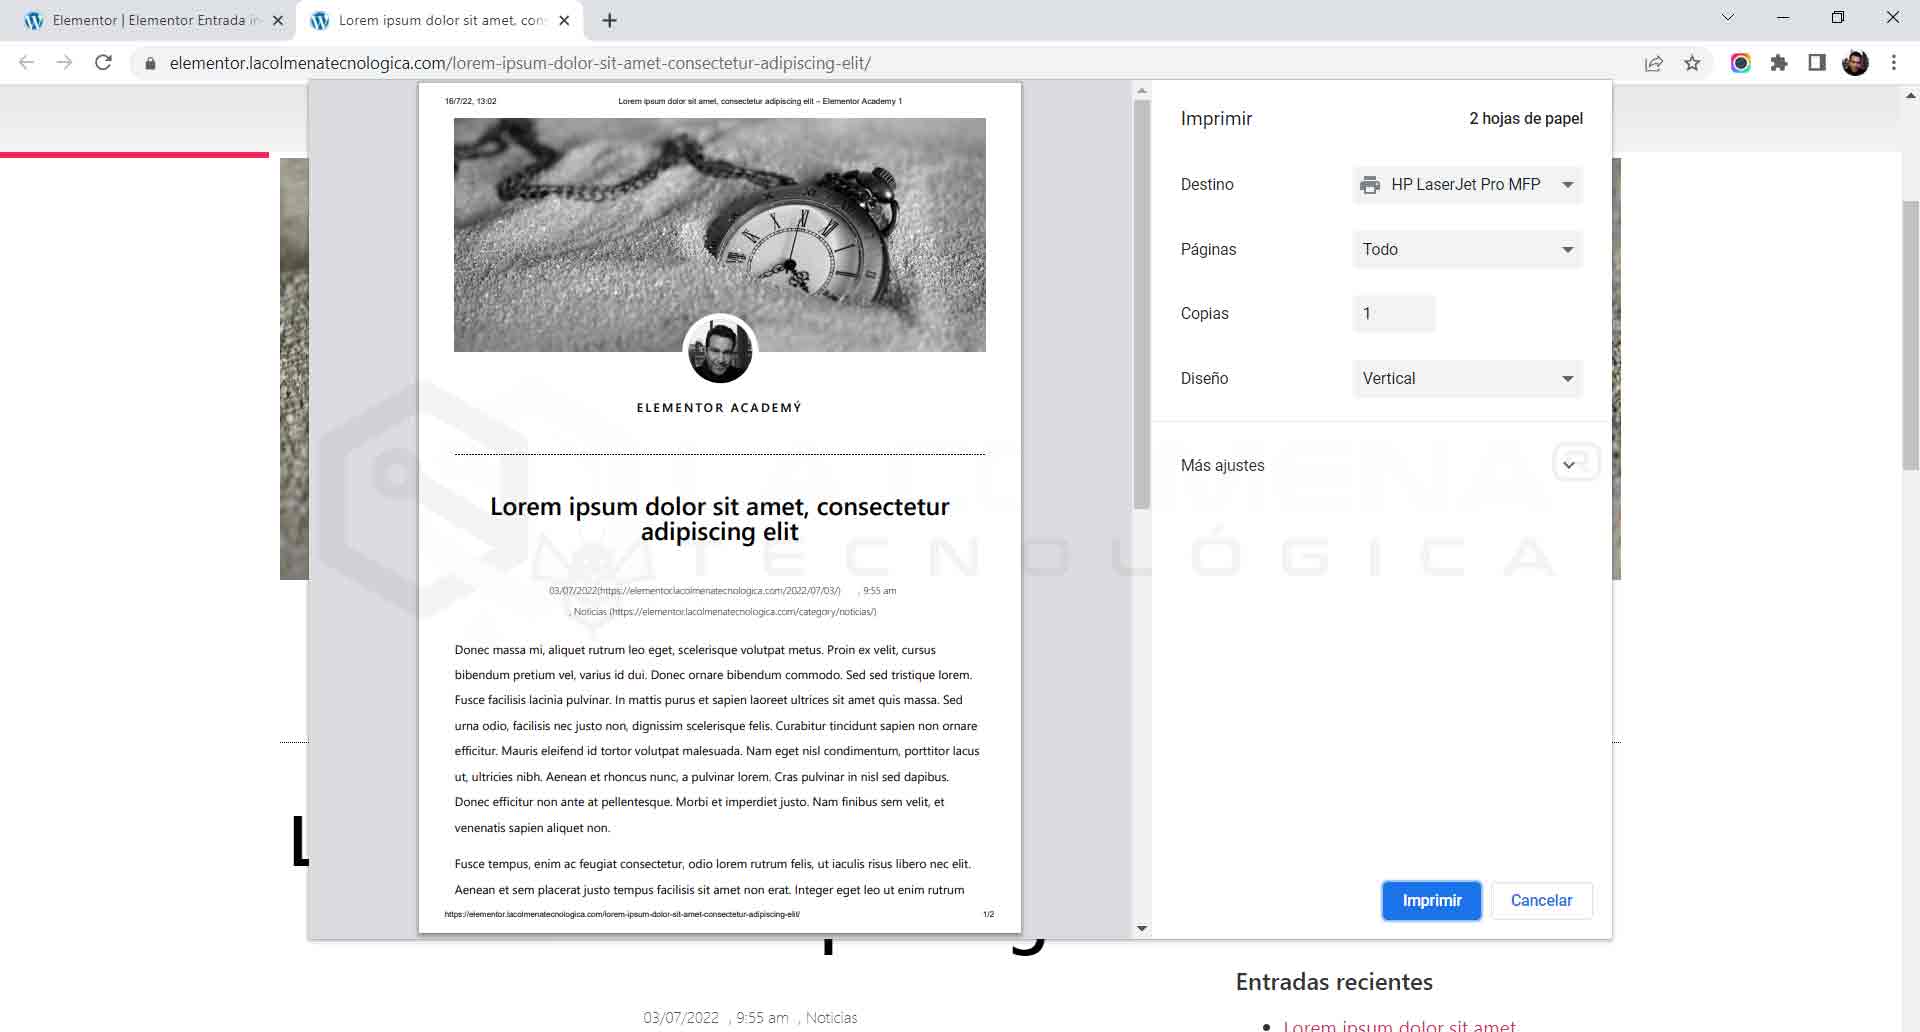Image resolution: width=1920 pixels, height=1032 pixels.
Task: Open the Diseño dropdown showing Vertical
Action: click(x=1466, y=378)
